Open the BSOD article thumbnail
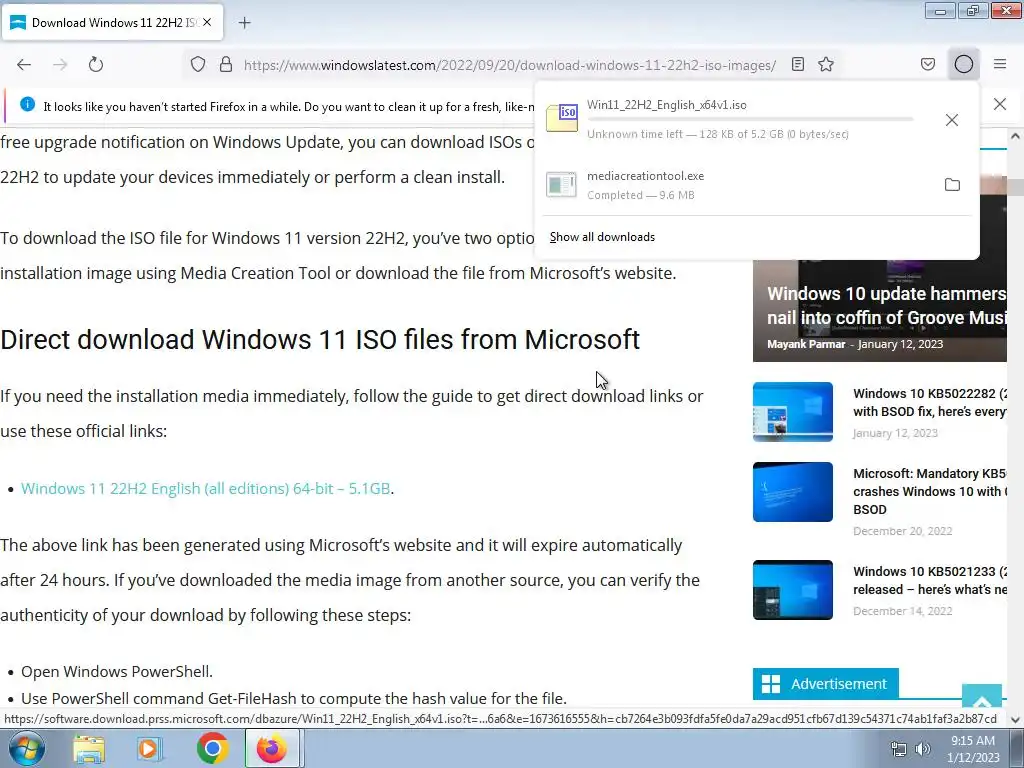 point(793,492)
